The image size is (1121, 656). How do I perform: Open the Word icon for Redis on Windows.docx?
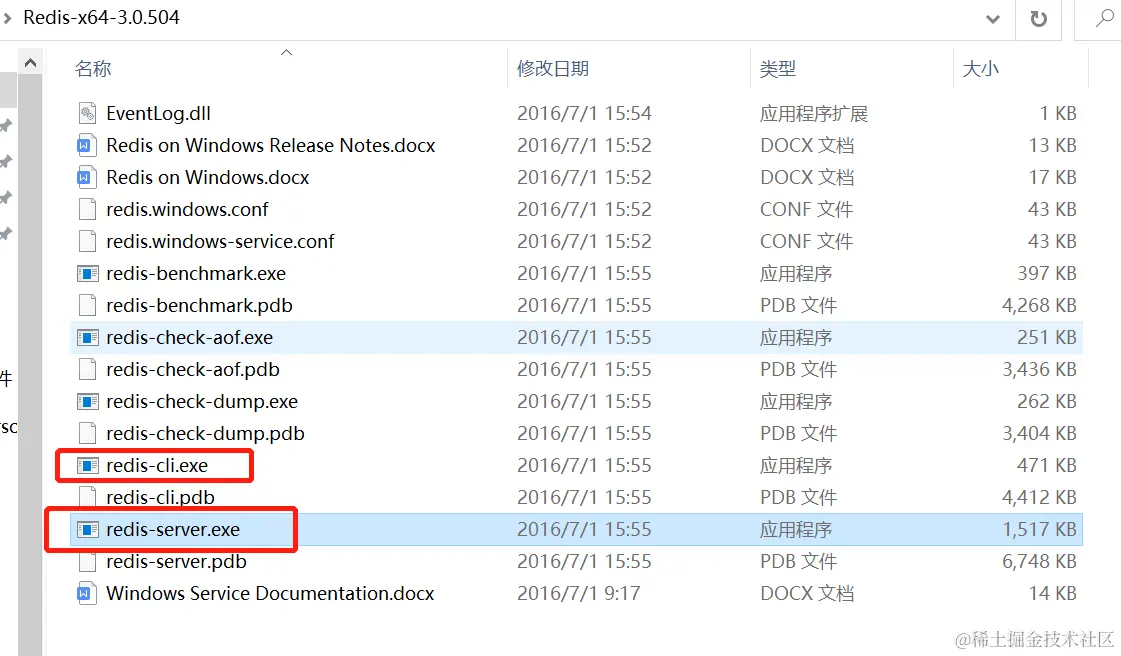[x=88, y=177]
